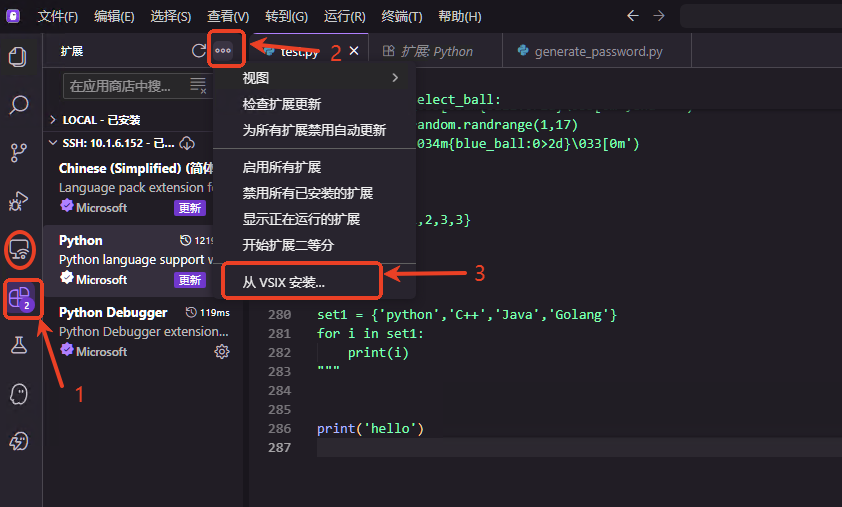The height and width of the screenshot is (507, 842).
Task: Open the Search view in activity bar
Action: (19, 105)
